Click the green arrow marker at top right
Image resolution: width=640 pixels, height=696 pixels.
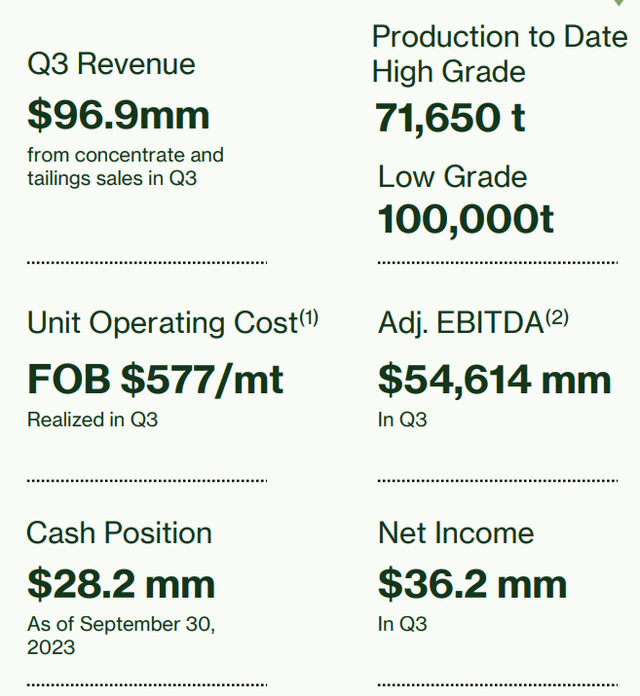click(619, 3)
